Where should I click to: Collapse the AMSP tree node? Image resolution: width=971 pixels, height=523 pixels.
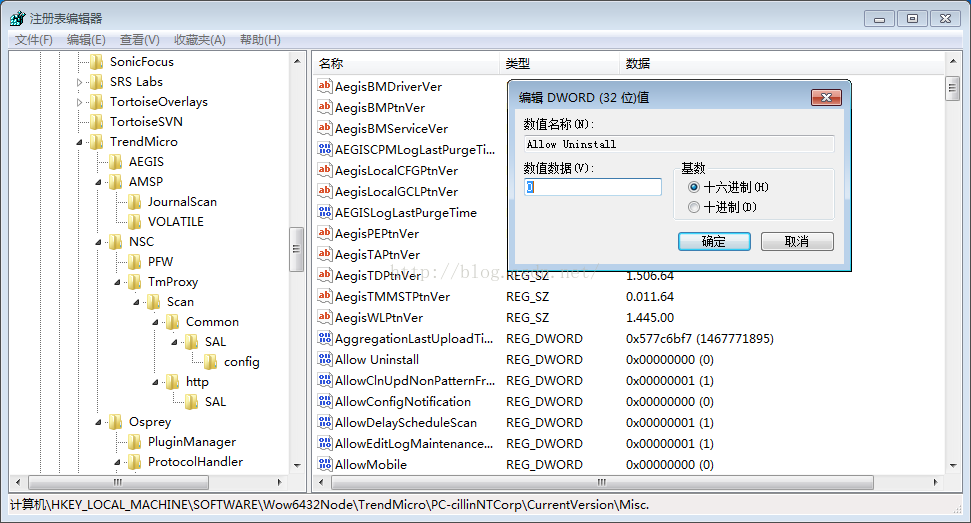coord(98,183)
